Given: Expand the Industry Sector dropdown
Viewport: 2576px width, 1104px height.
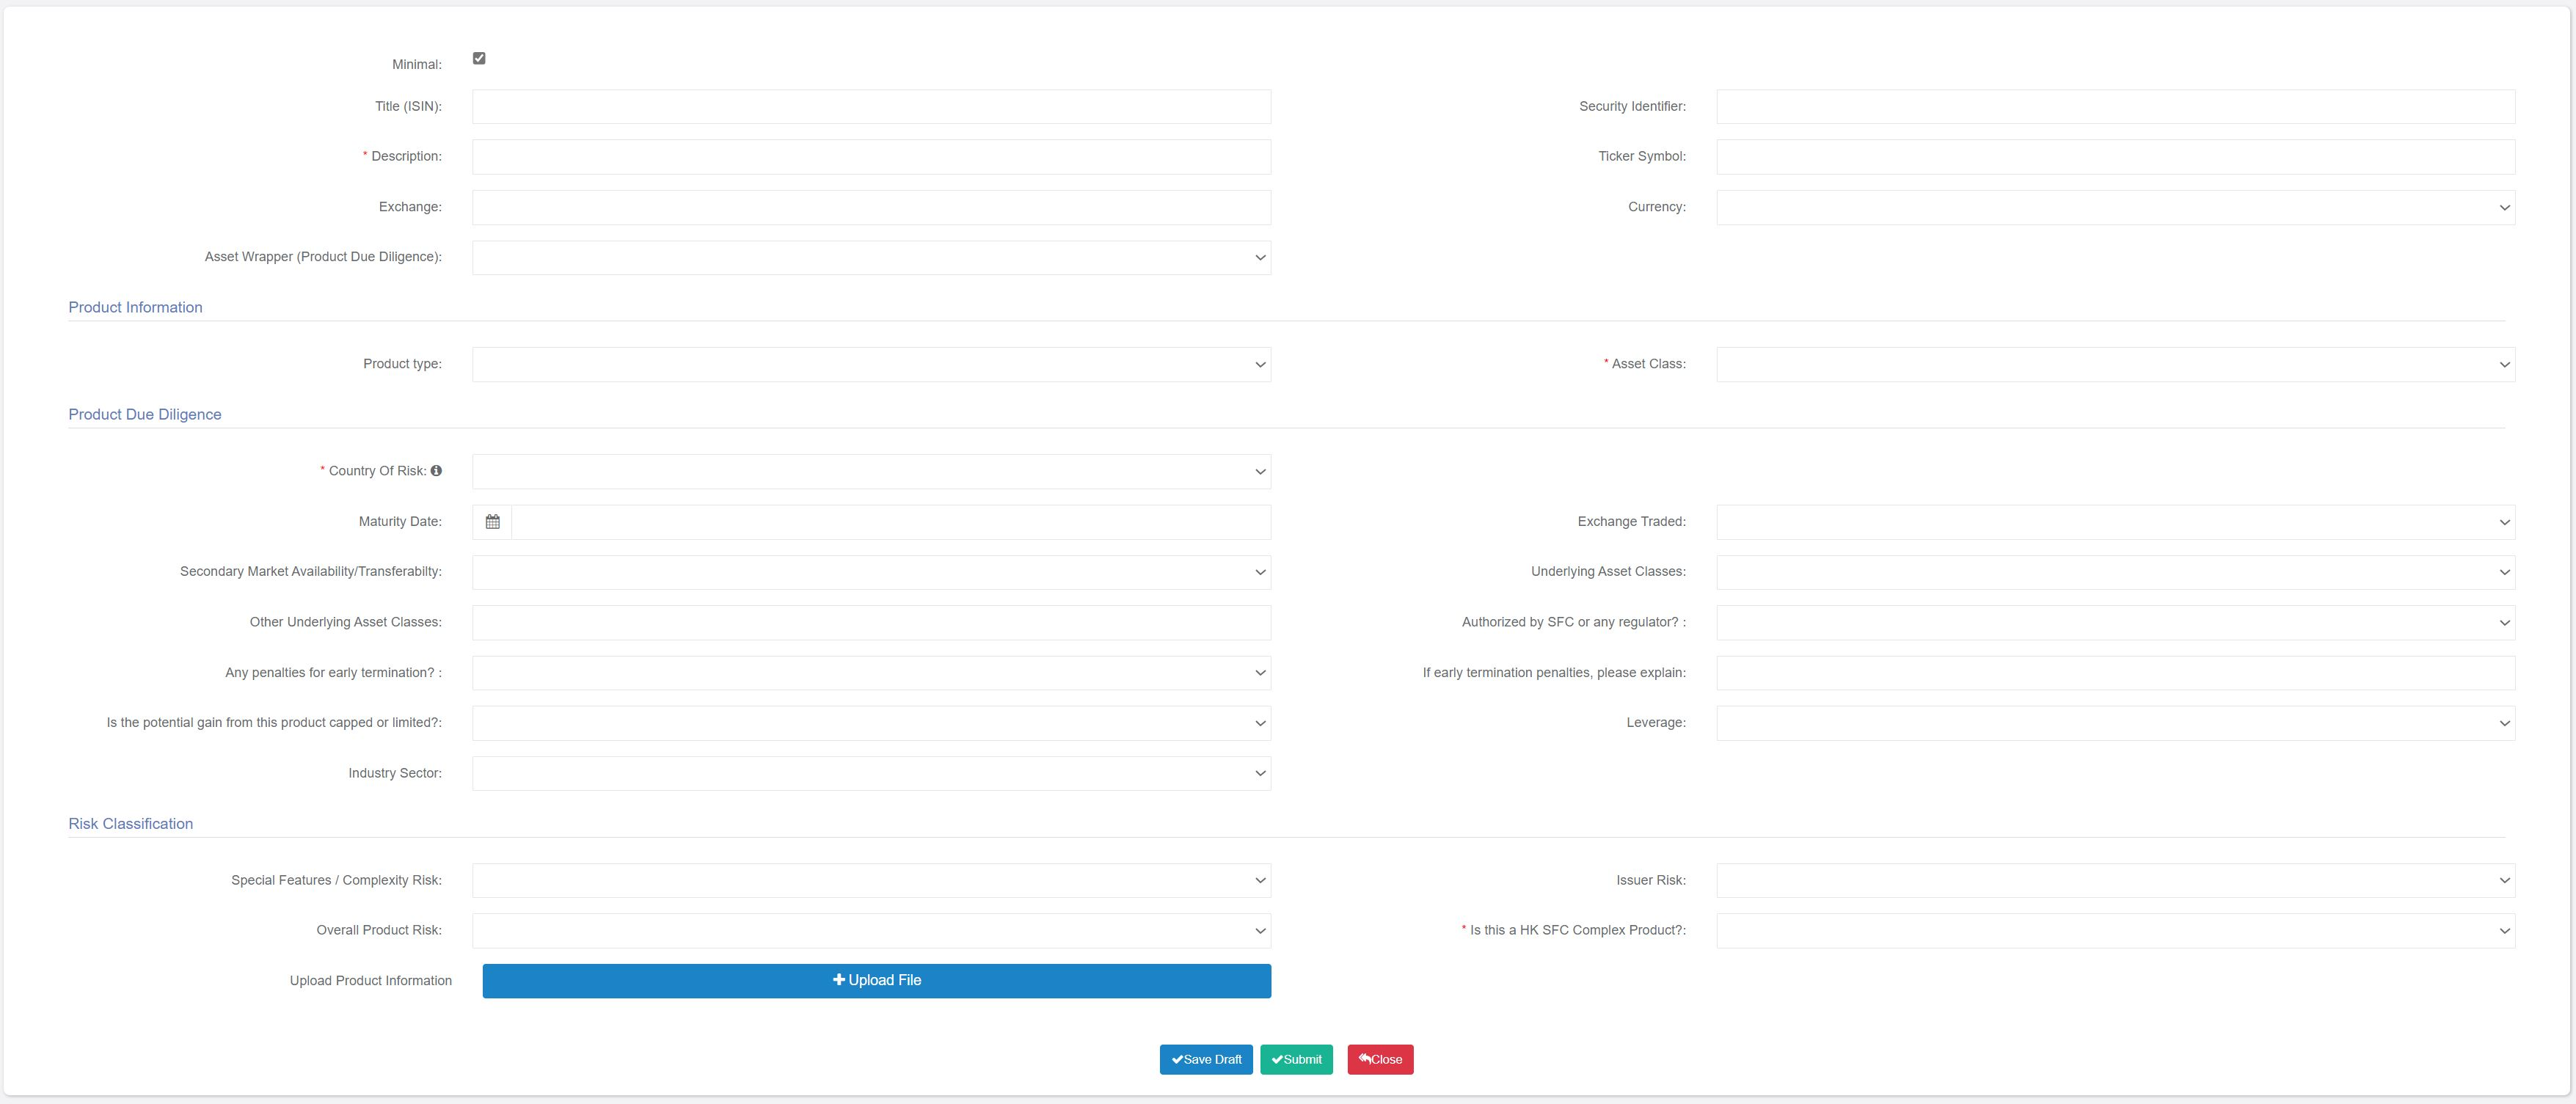Looking at the screenshot, I should (x=871, y=774).
